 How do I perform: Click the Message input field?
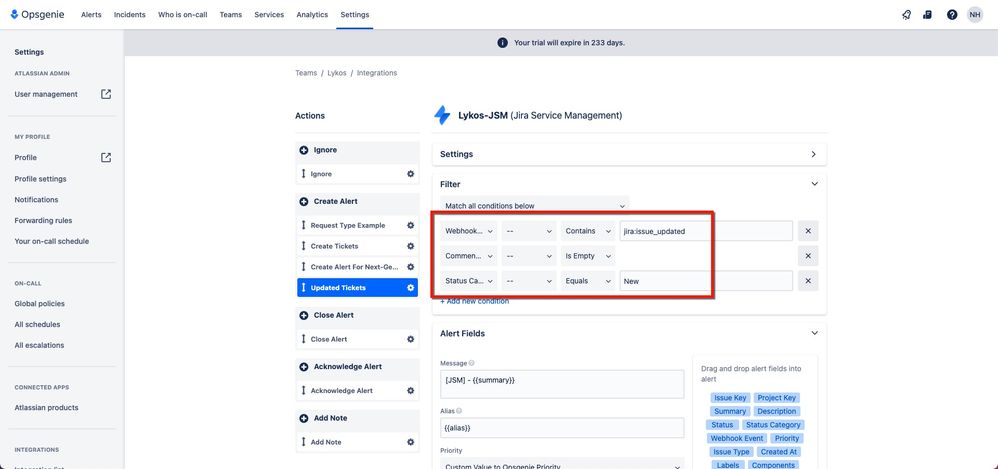(x=562, y=384)
